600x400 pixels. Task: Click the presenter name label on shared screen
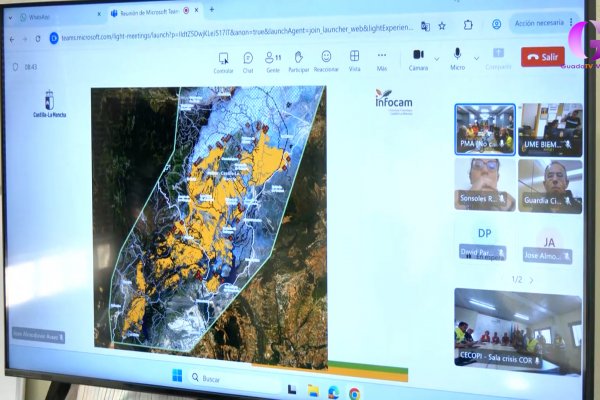point(38,336)
